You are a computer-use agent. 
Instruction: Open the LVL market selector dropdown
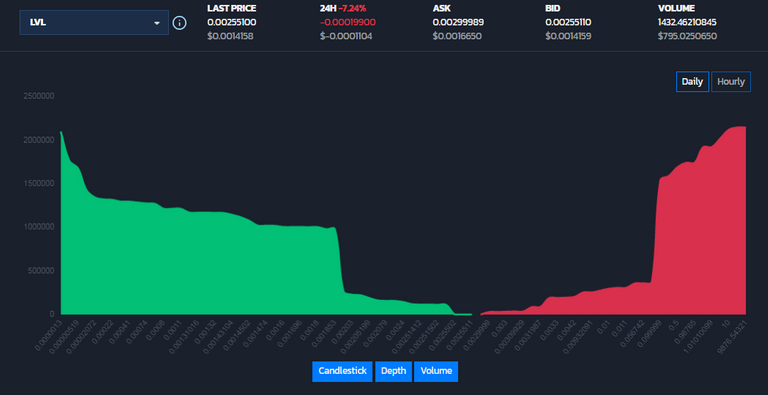point(94,23)
